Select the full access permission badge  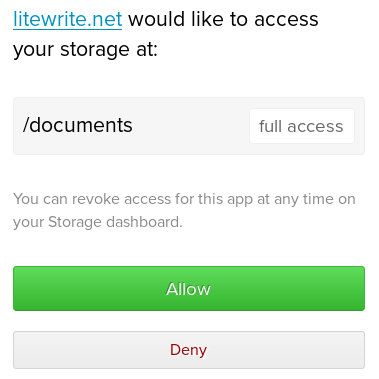tap(302, 126)
